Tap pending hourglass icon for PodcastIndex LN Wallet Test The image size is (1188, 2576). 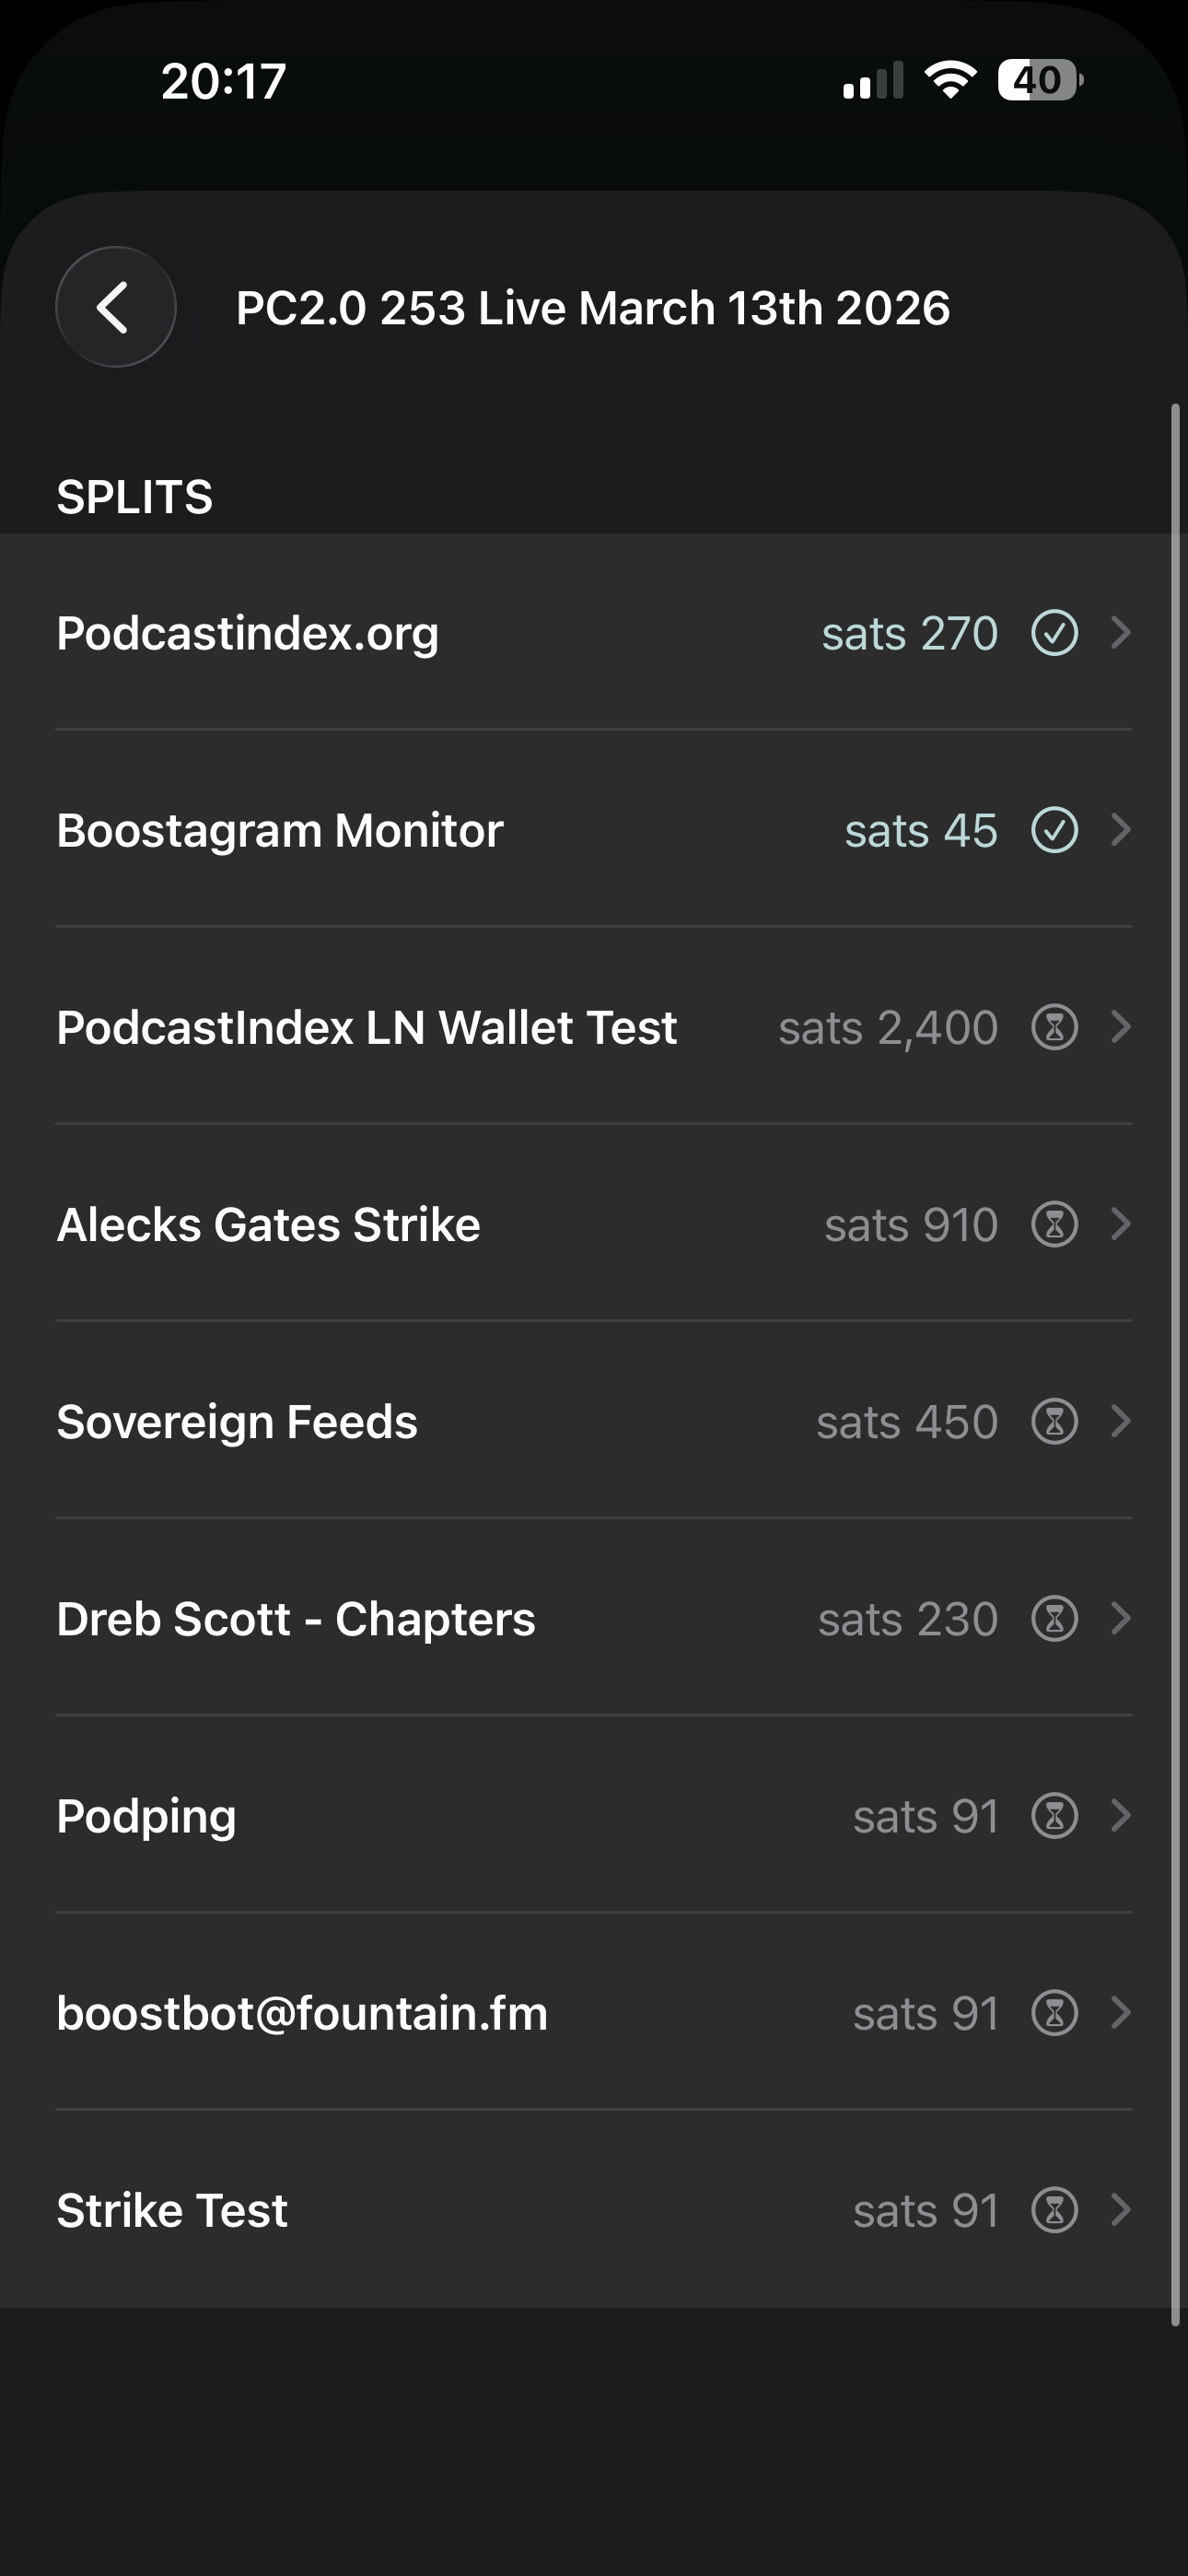click(x=1054, y=1027)
